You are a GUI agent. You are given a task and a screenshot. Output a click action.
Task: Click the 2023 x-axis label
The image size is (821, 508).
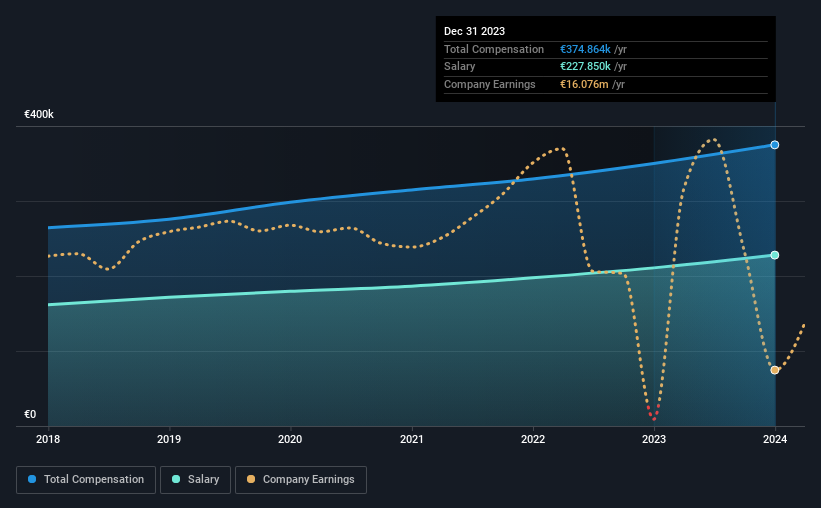coord(654,439)
